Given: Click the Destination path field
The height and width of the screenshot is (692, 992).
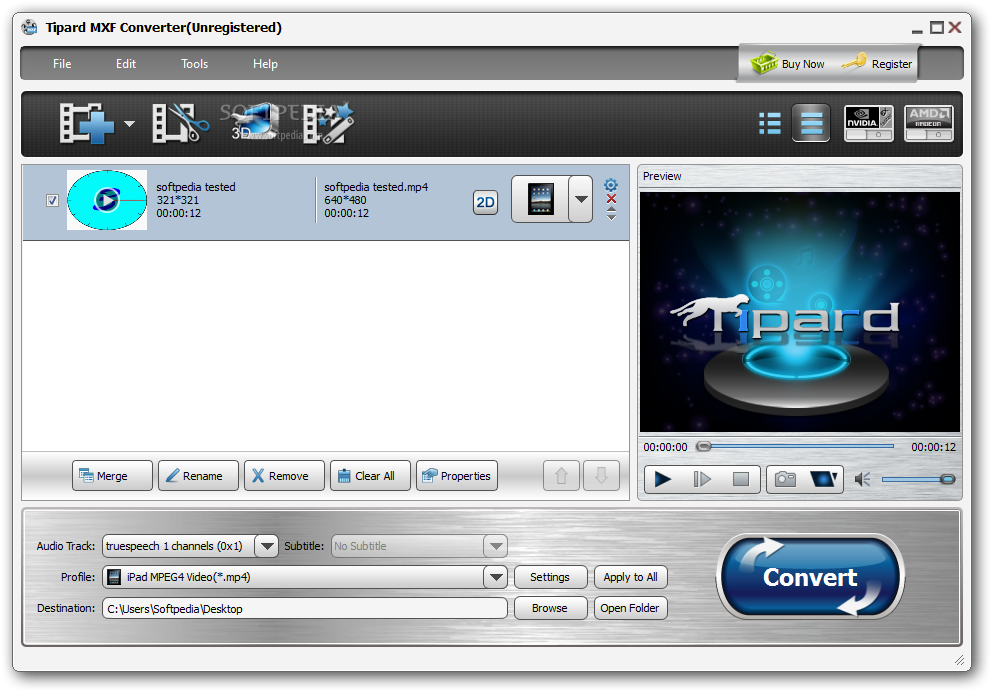Looking at the screenshot, I should tap(305, 609).
